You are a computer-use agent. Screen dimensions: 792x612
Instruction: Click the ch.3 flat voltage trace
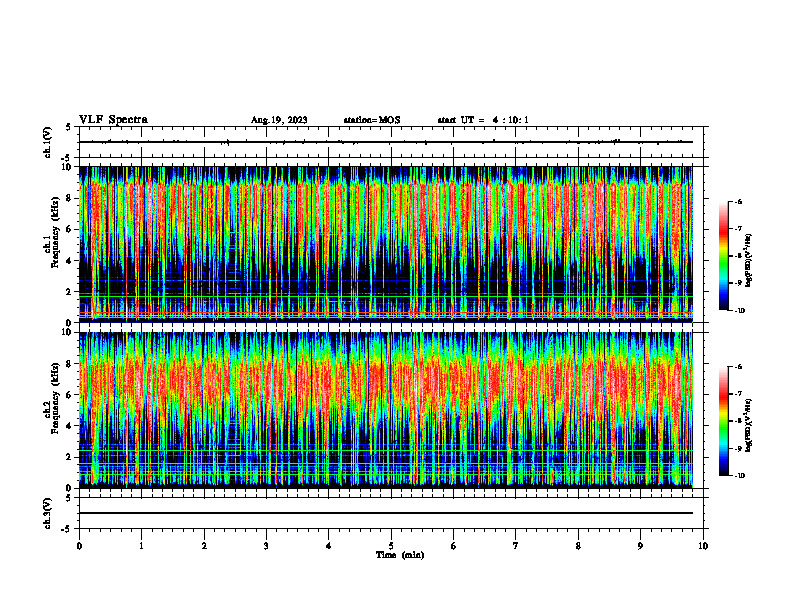pyautogui.click(x=385, y=513)
